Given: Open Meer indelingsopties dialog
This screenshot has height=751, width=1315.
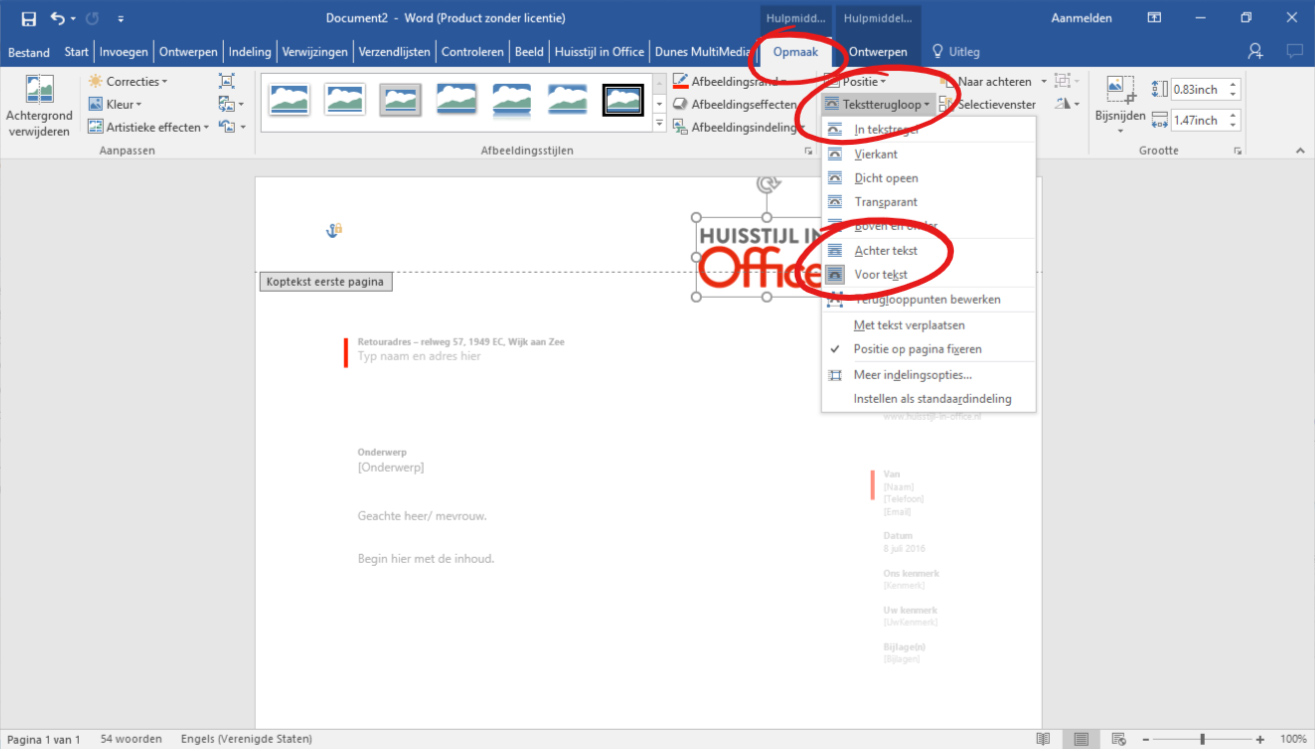Looking at the screenshot, I should (928, 375).
